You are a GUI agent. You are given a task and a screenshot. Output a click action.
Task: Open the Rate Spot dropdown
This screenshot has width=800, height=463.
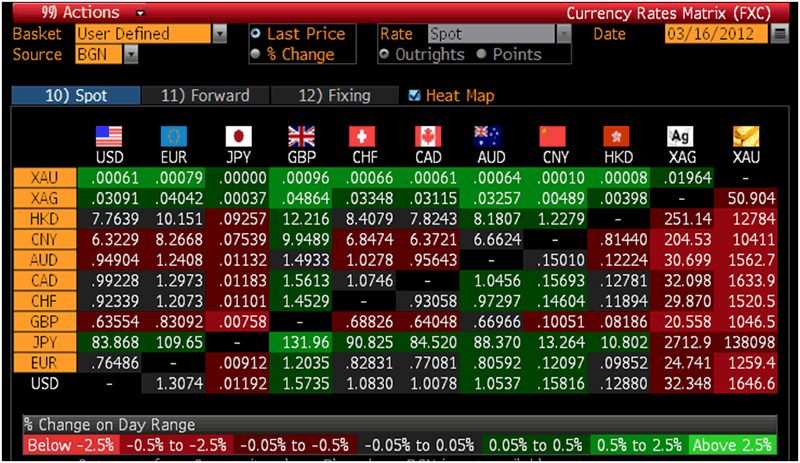coord(563,34)
